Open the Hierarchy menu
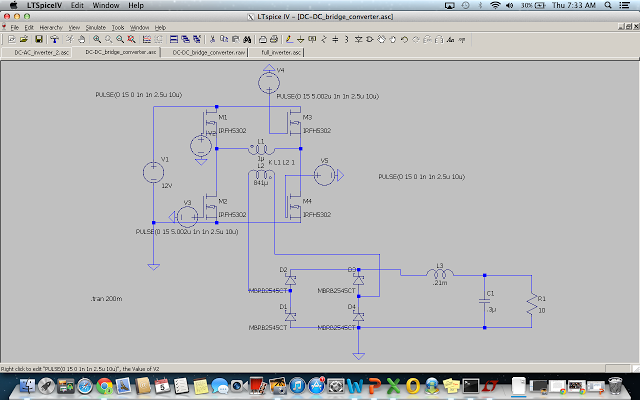 tap(51, 26)
